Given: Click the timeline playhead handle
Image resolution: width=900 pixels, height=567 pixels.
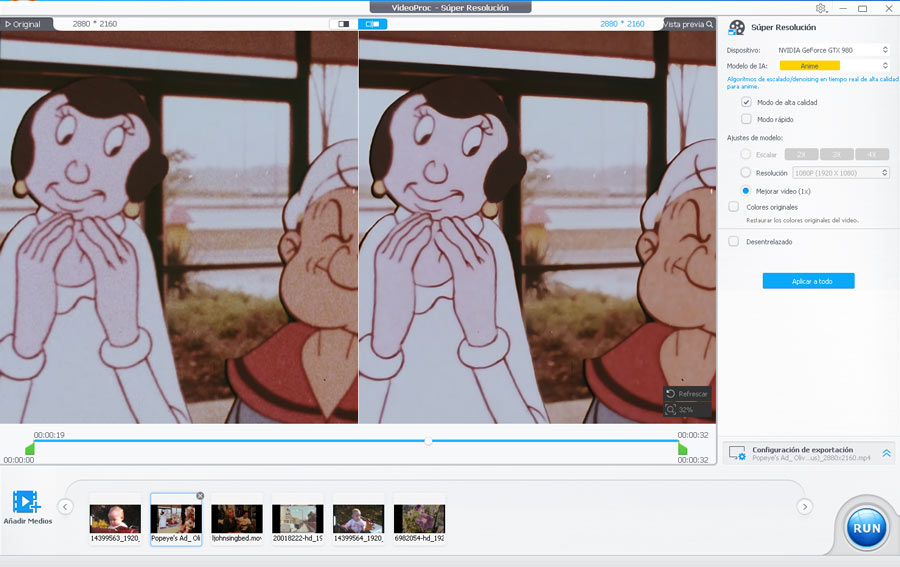Looking at the screenshot, I should click(x=428, y=441).
